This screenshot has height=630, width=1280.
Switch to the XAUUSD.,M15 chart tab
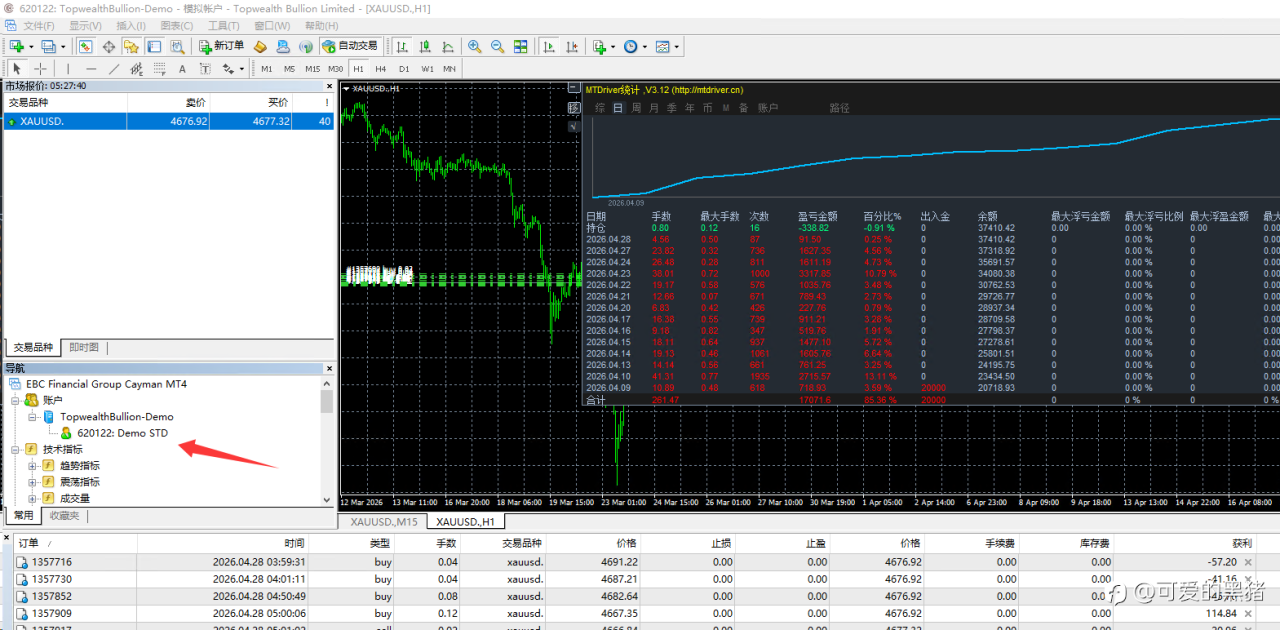pyautogui.click(x=384, y=521)
